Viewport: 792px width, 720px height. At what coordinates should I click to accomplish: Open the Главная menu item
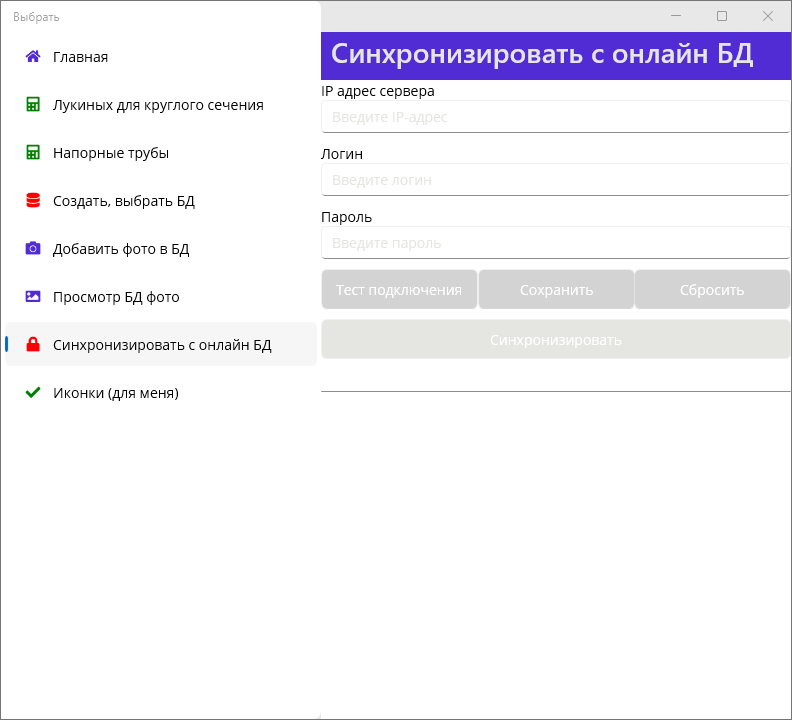pos(81,57)
